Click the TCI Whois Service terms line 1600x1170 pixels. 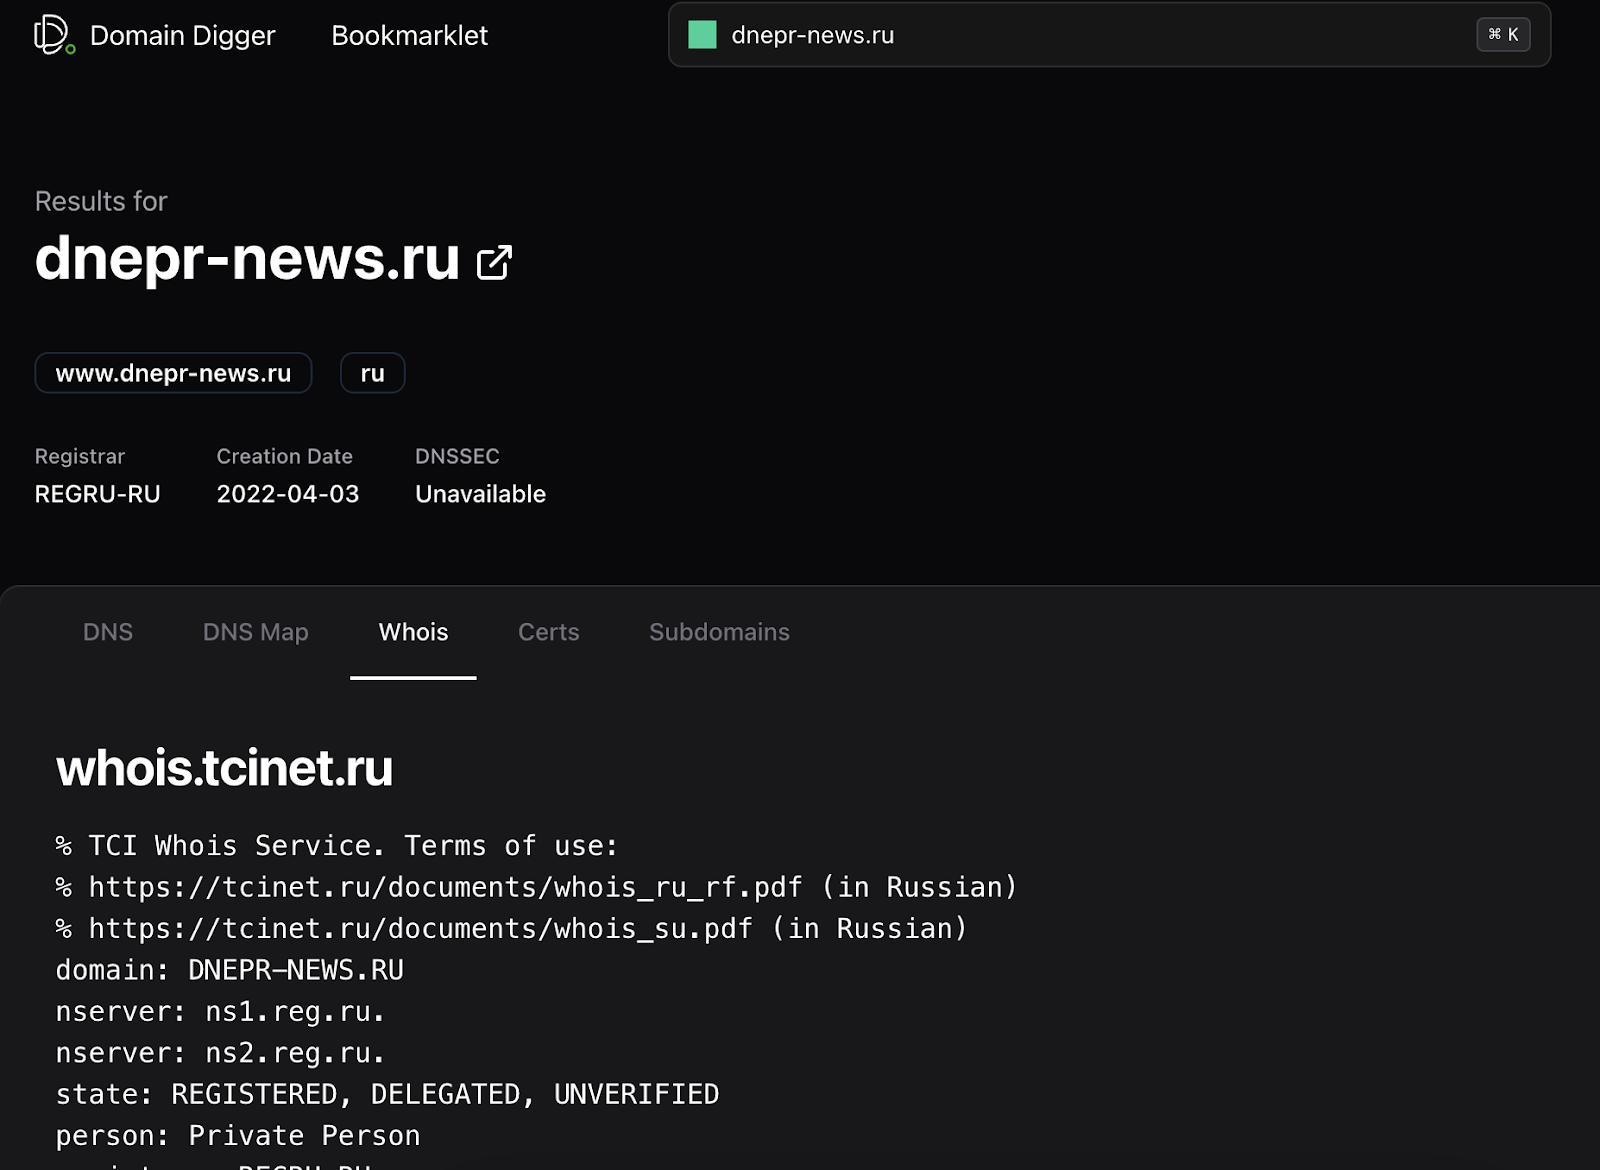[x=337, y=846]
